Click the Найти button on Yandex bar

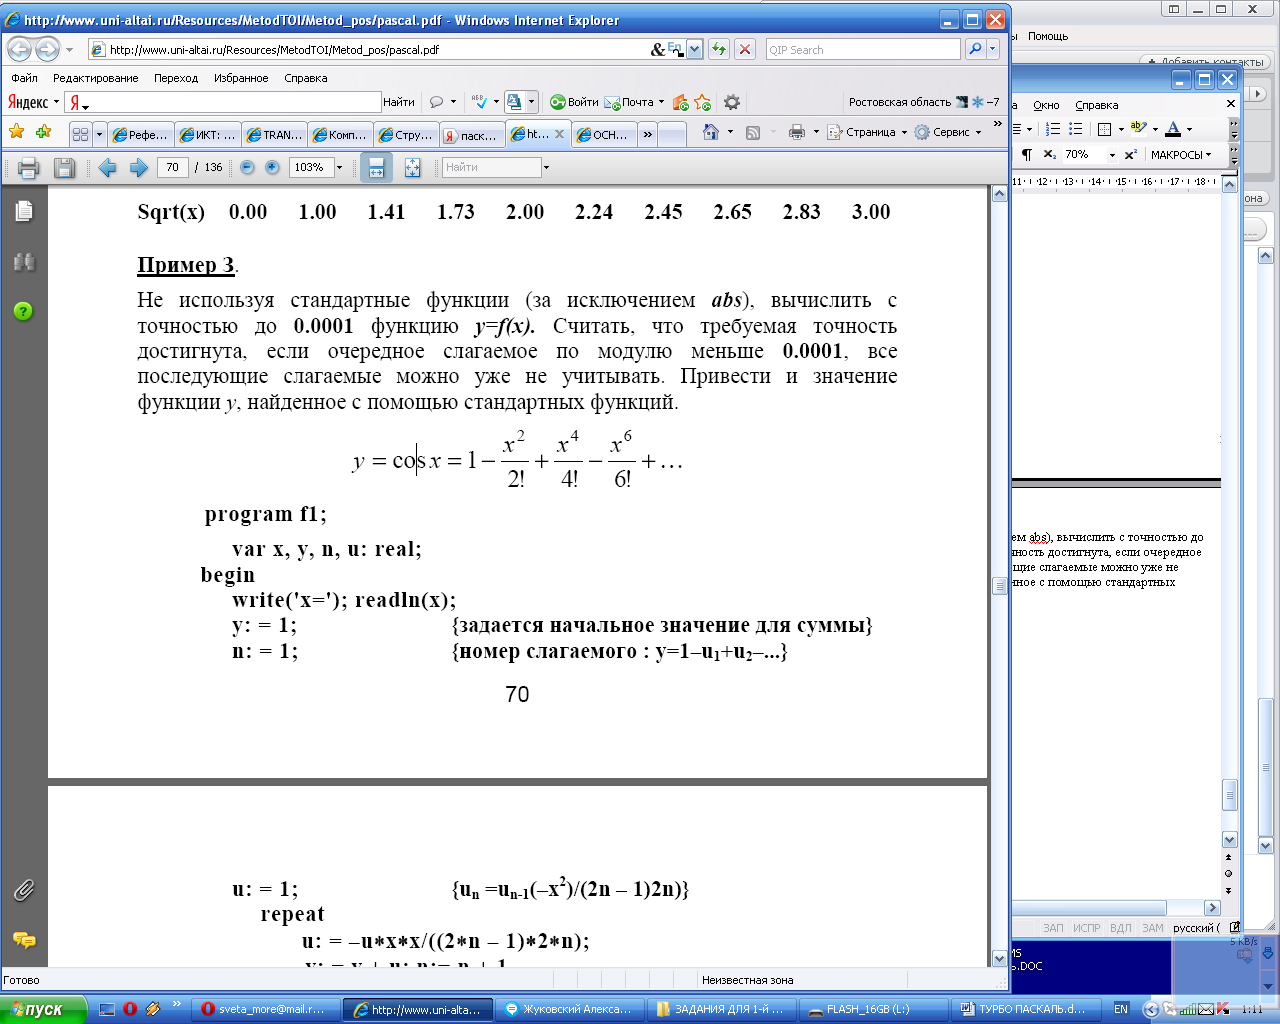398,102
